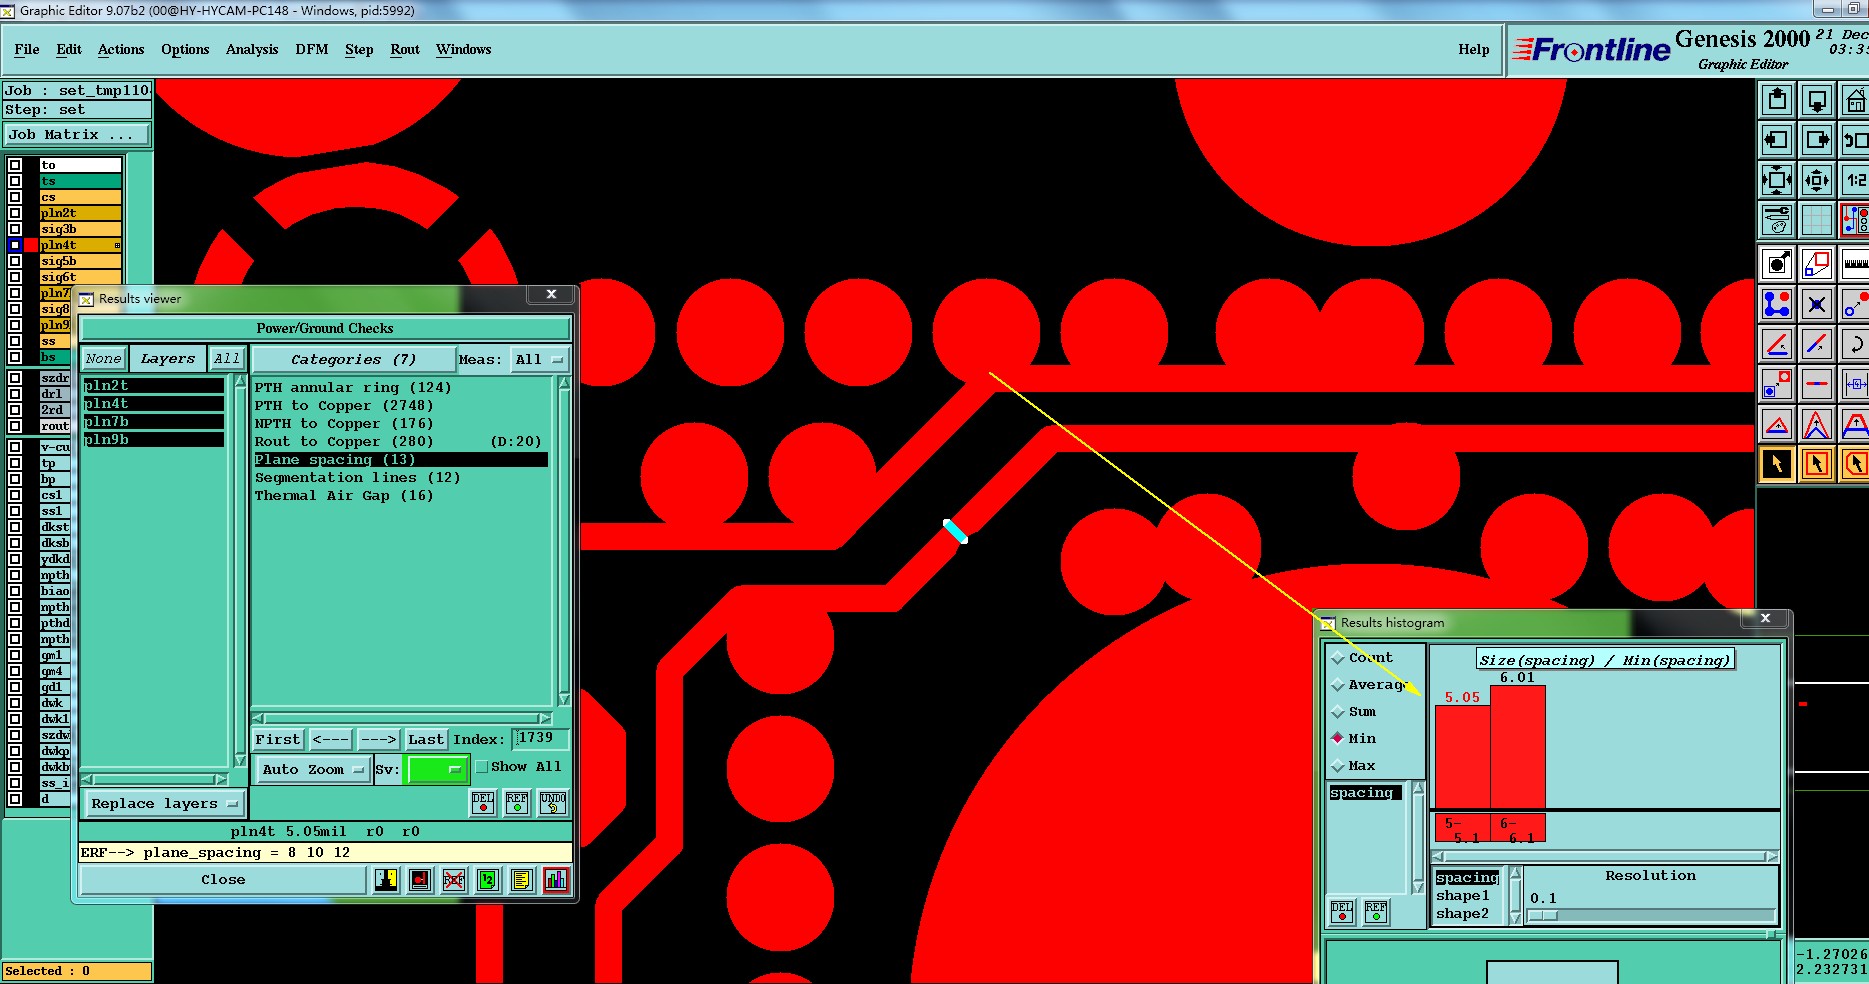
Task: Click the 5.05 red histogram bar
Action: pyautogui.click(x=1462, y=757)
